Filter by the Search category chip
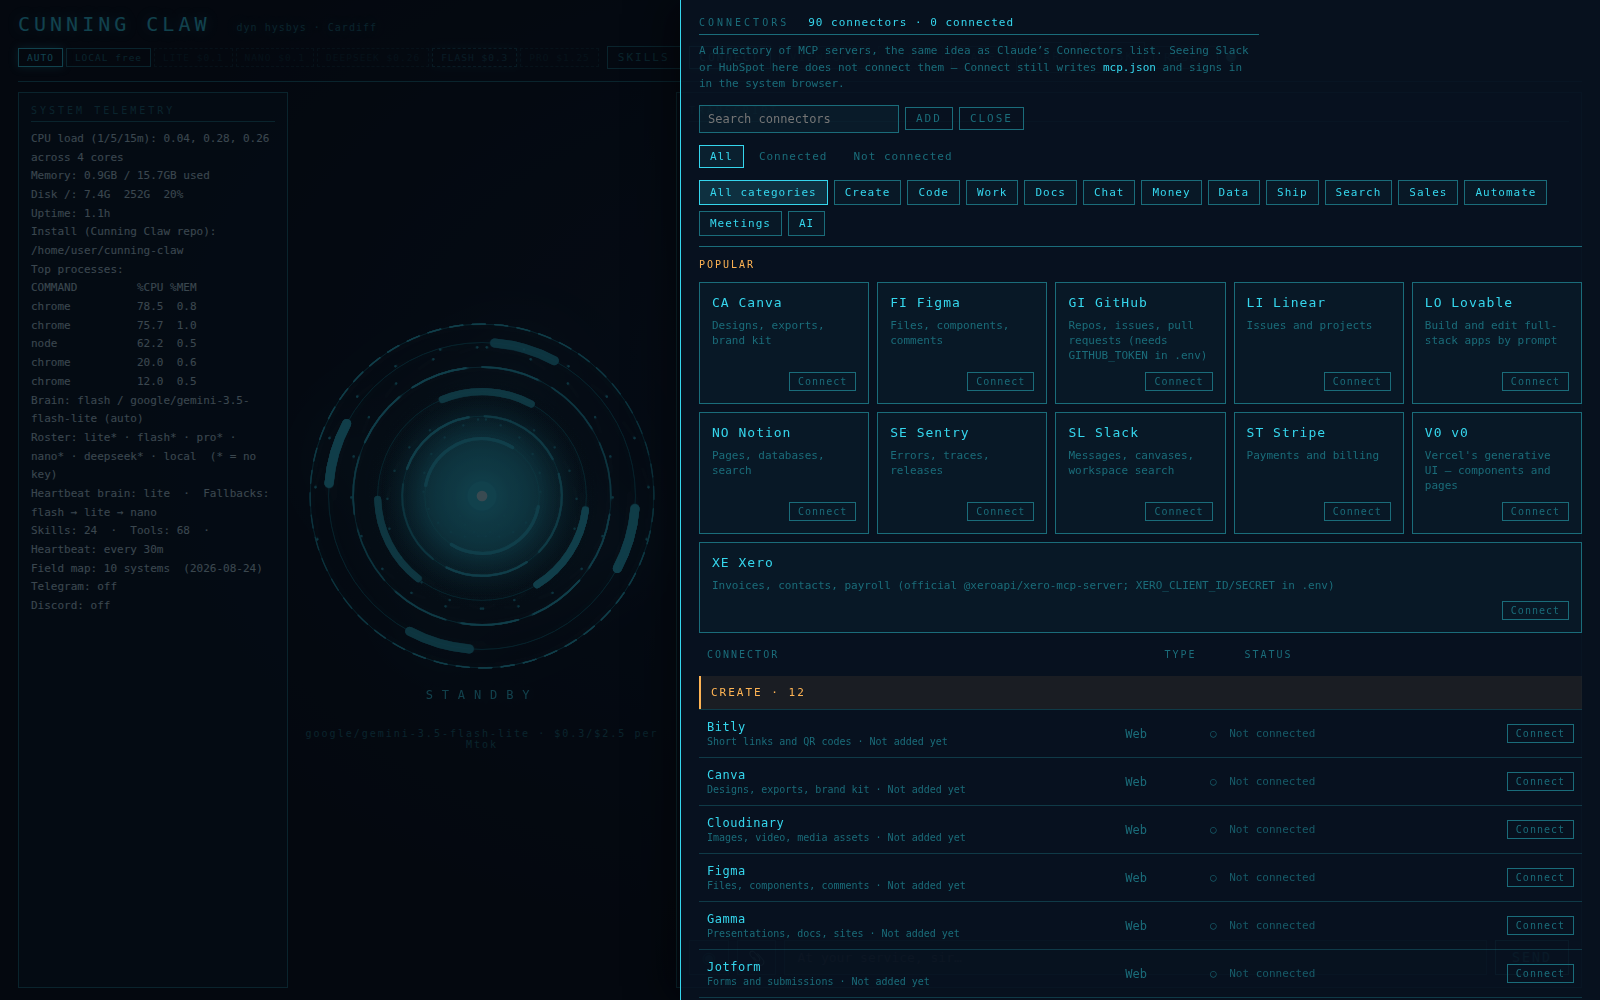 tap(1358, 193)
